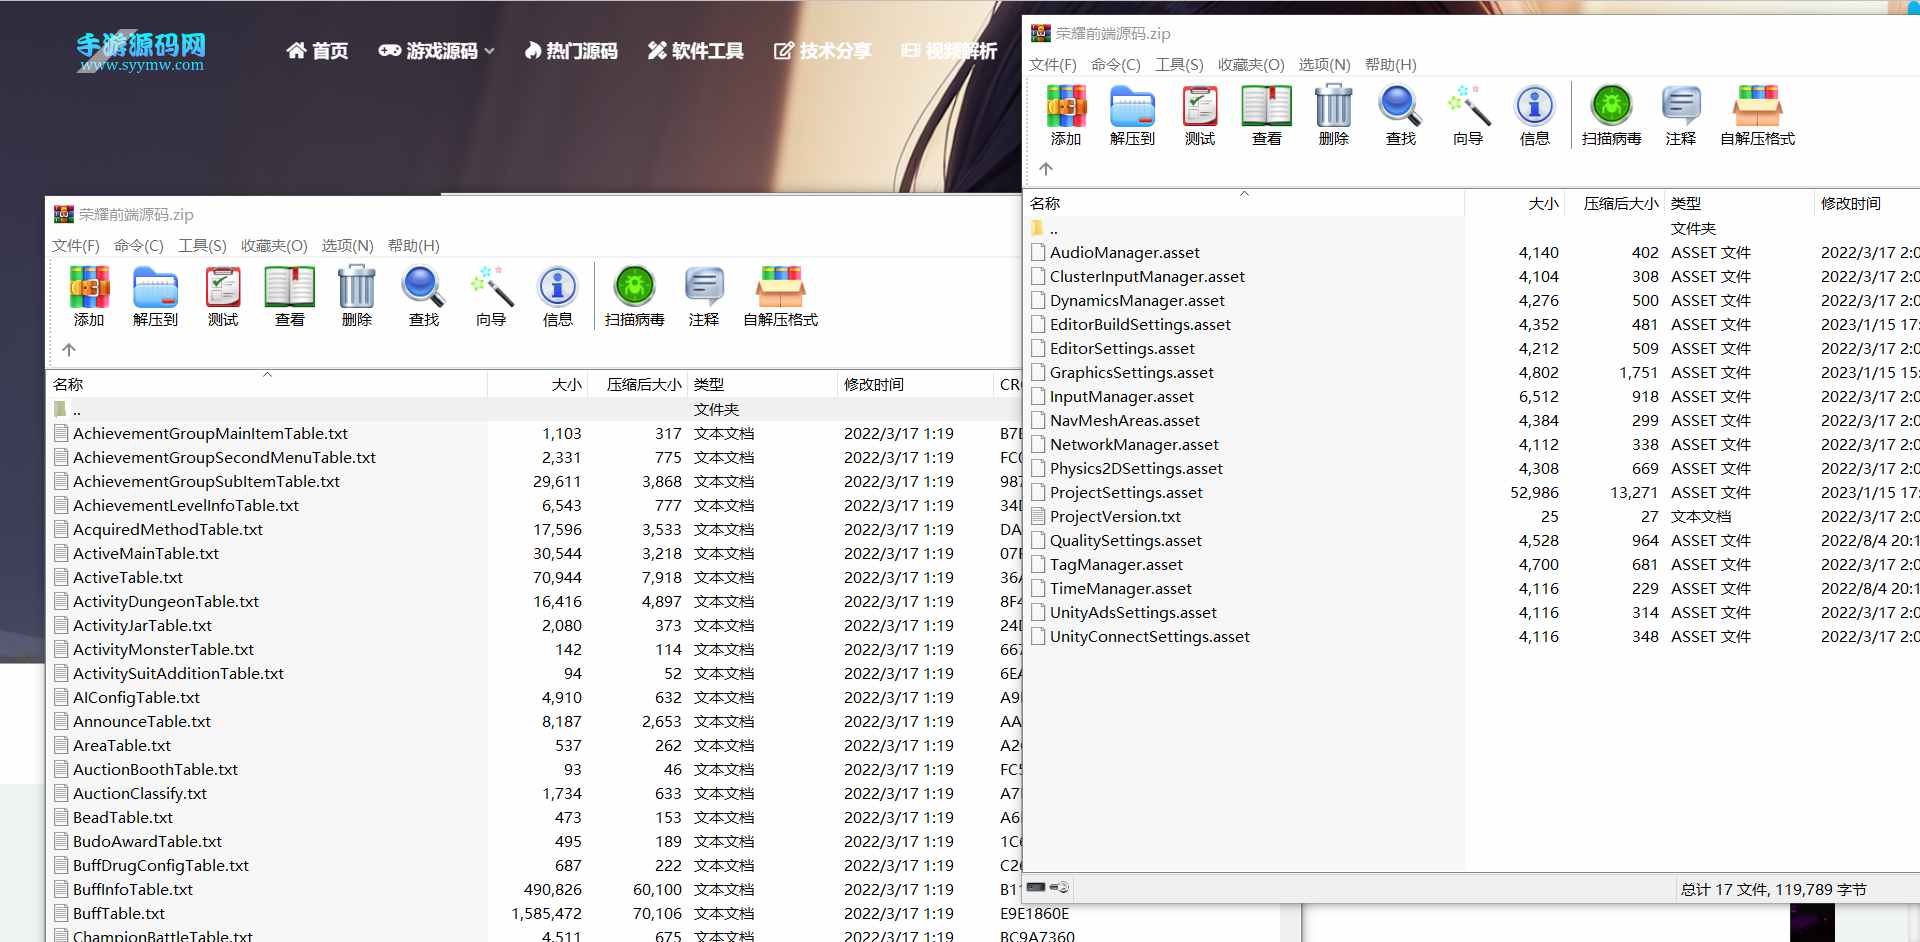Expand the 游戏源码 dropdown in website nav

437,51
